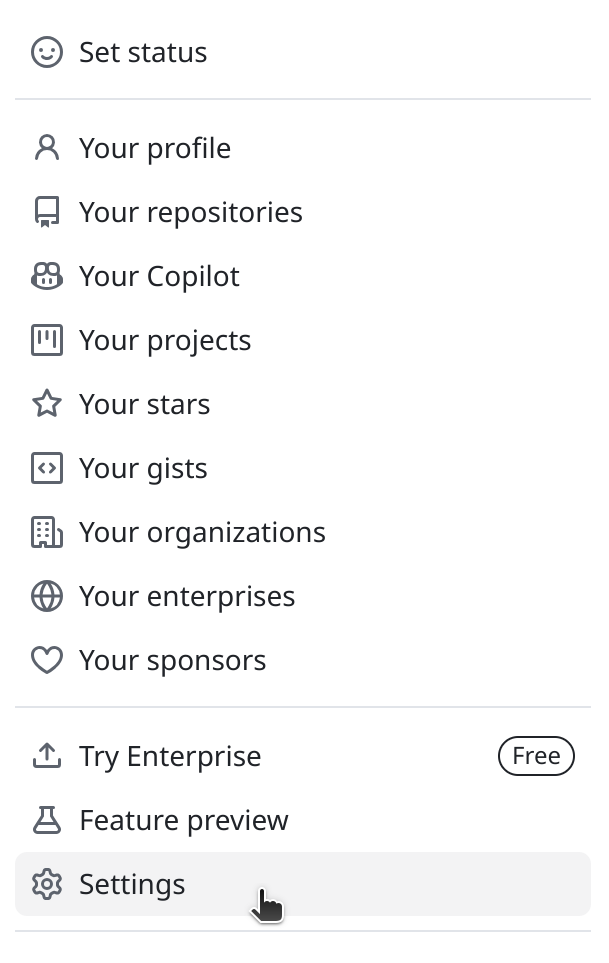The height and width of the screenshot is (963, 609).
Task: Open Your repositories menu item
Action: click(x=190, y=212)
